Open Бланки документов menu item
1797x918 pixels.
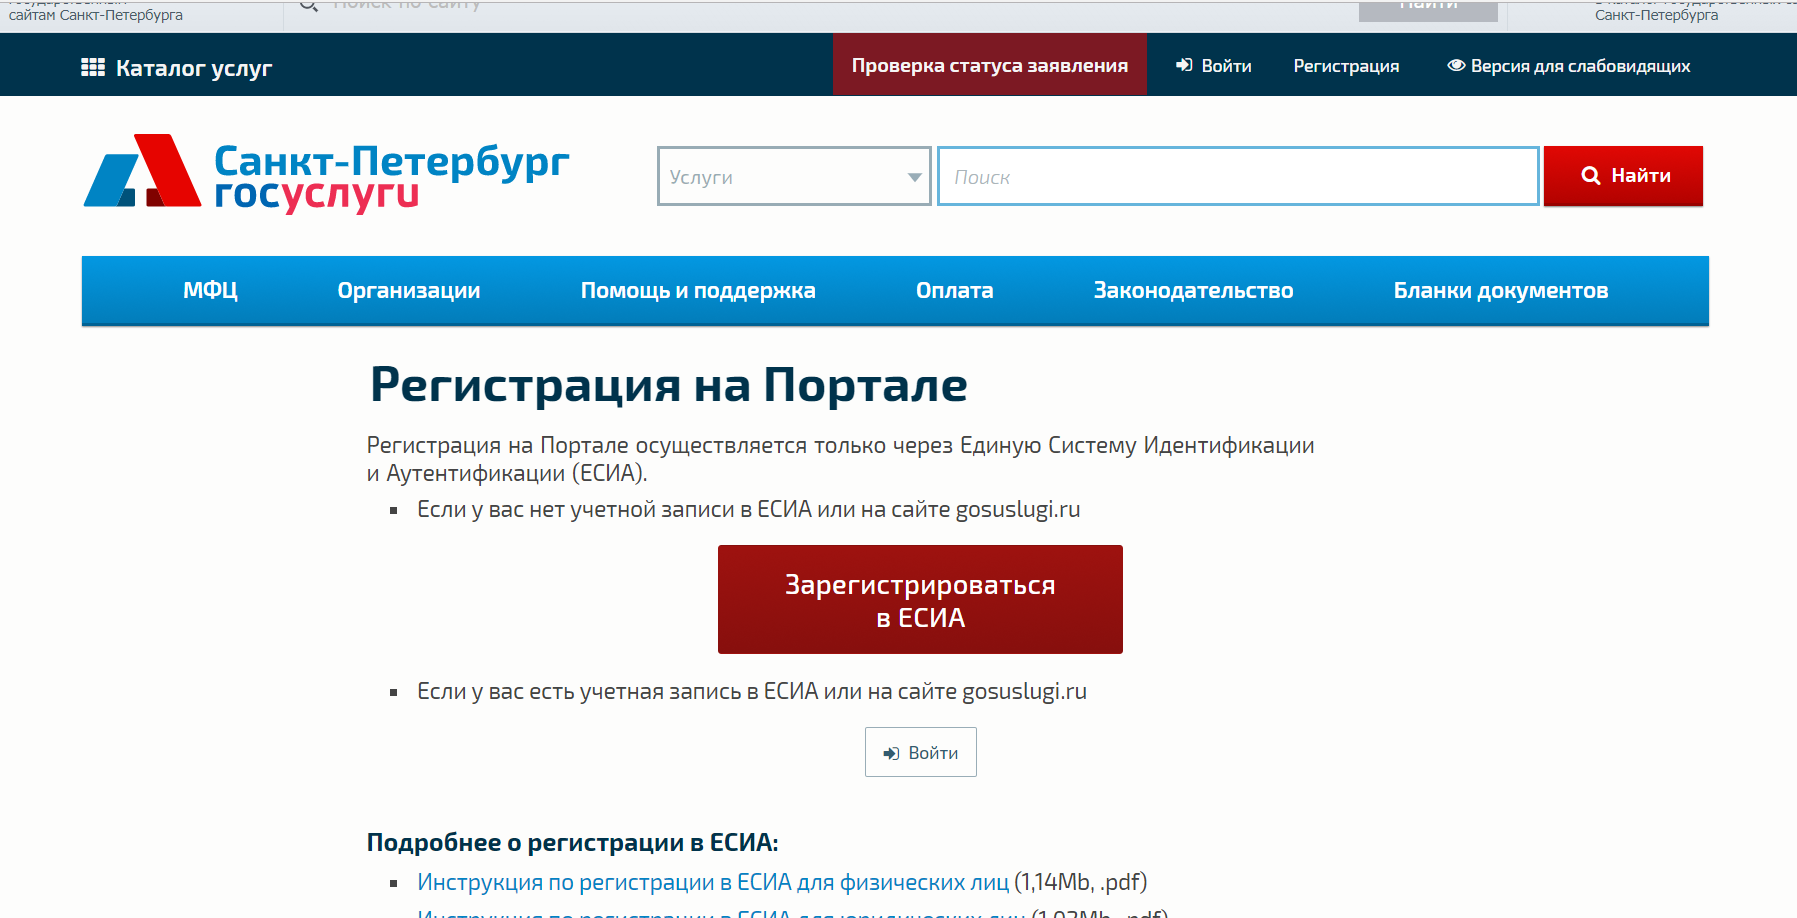(x=1501, y=290)
